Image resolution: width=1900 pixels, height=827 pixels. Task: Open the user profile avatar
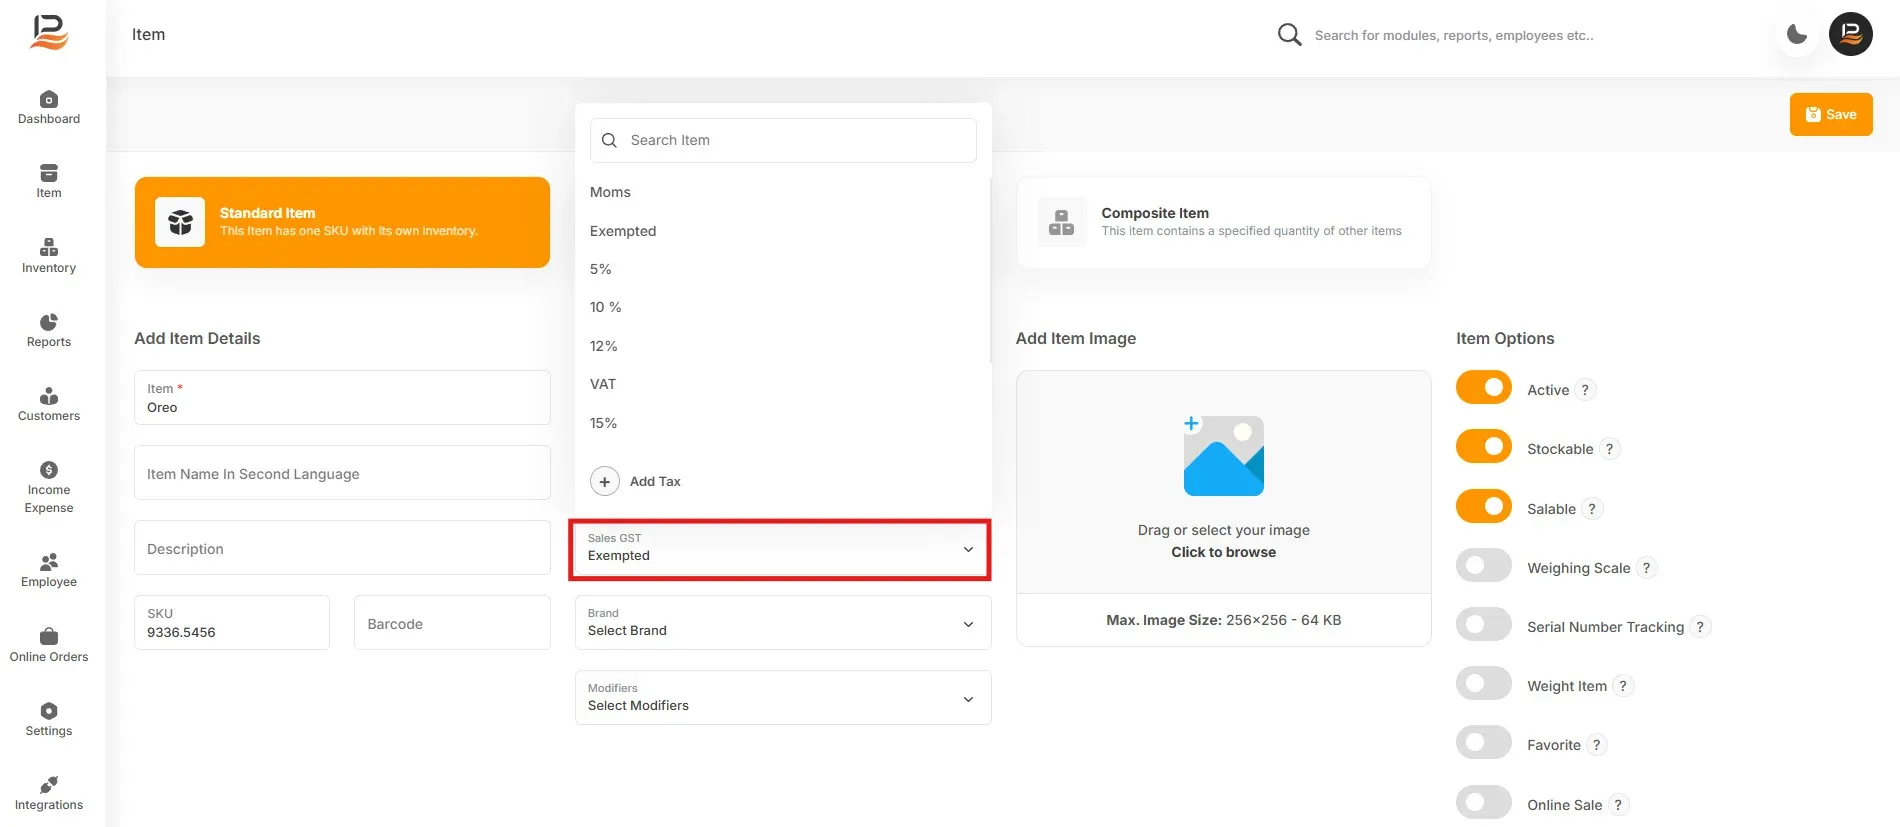click(x=1851, y=34)
